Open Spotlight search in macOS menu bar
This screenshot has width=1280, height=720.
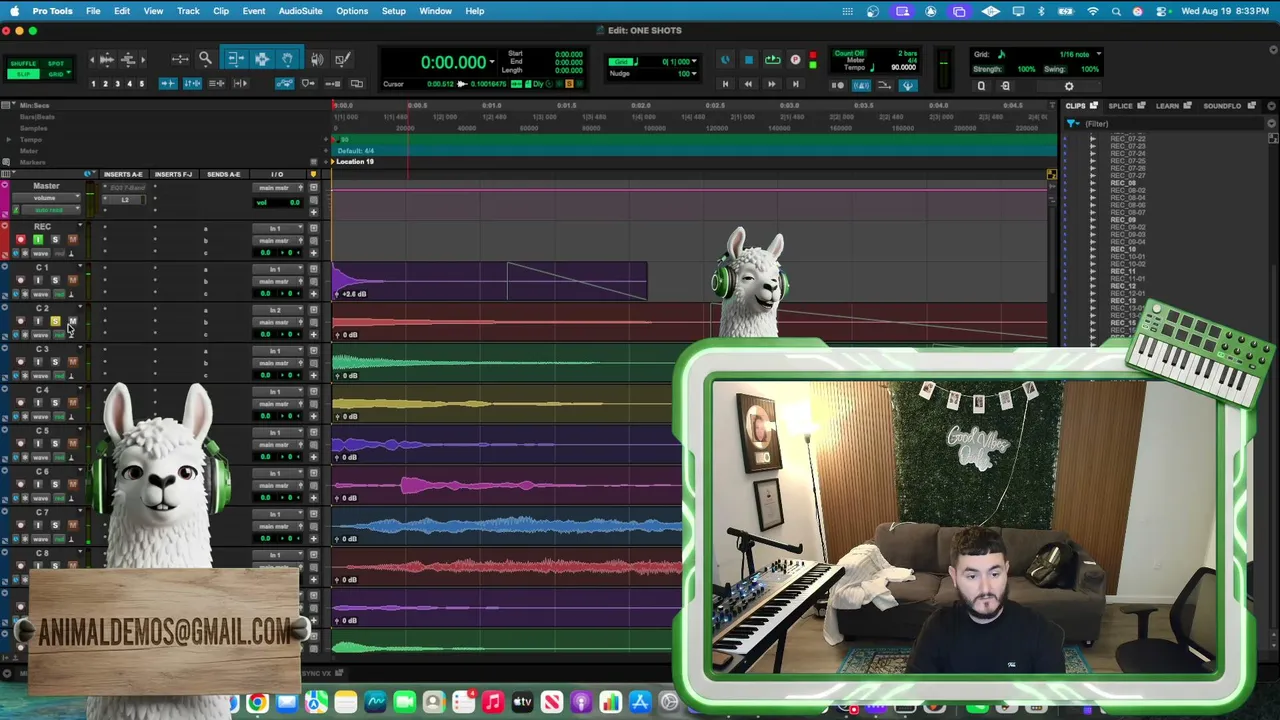tap(1116, 11)
